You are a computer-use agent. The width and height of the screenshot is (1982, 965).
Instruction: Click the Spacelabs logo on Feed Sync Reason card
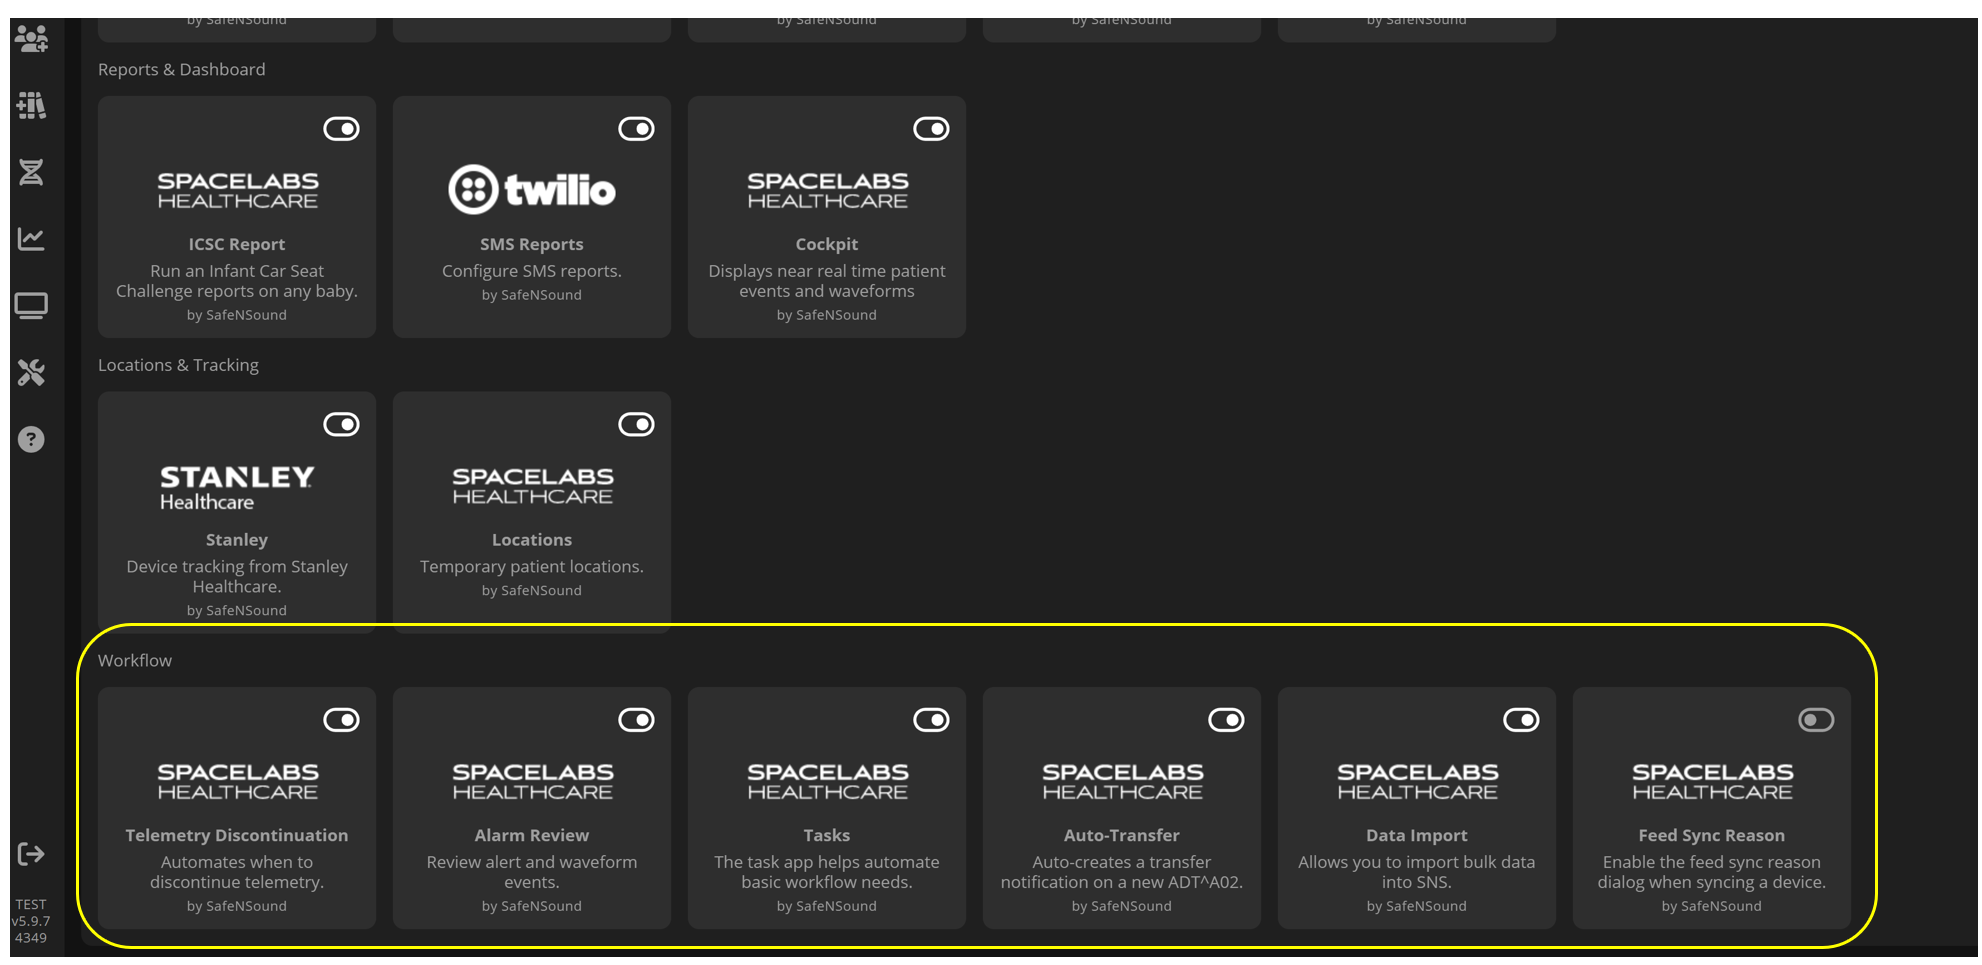click(x=1712, y=781)
